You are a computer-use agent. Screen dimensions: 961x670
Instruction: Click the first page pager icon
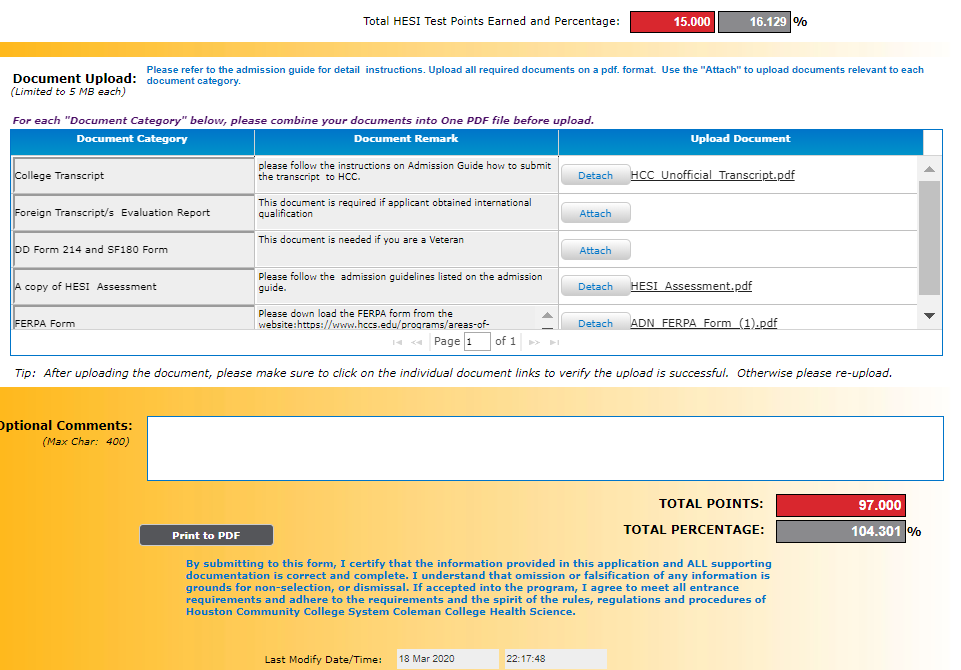[x=398, y=342]
